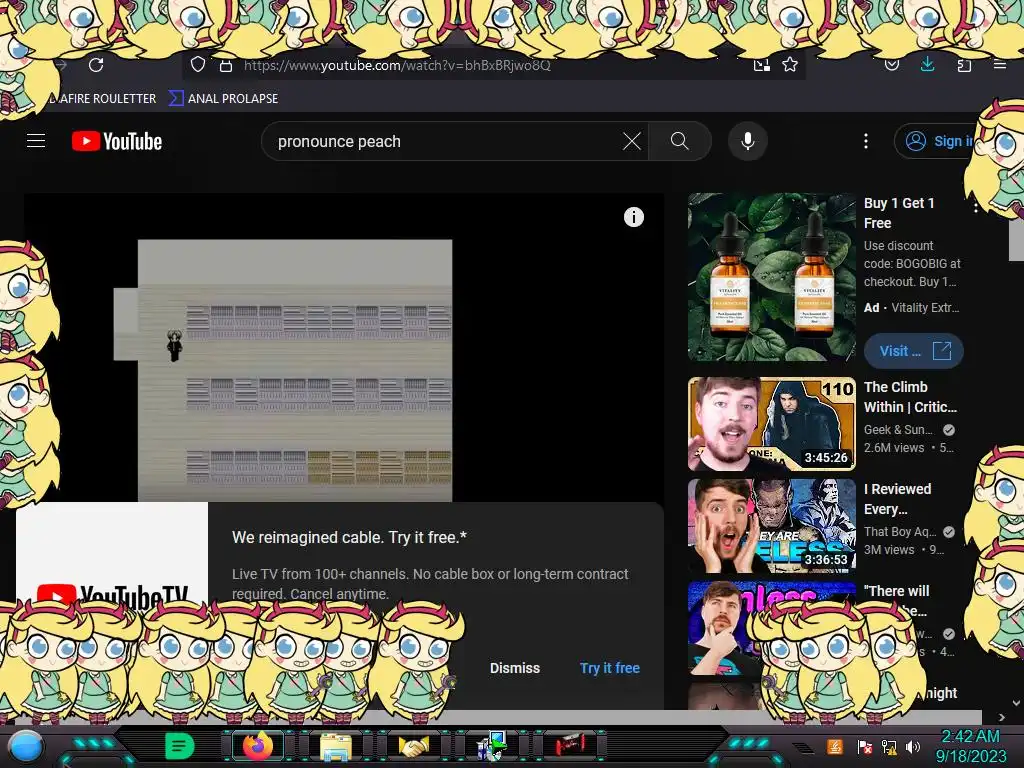Open the Vitality oil ad thumbnail
Screen dimensions: 1024x768
[771, 277]
